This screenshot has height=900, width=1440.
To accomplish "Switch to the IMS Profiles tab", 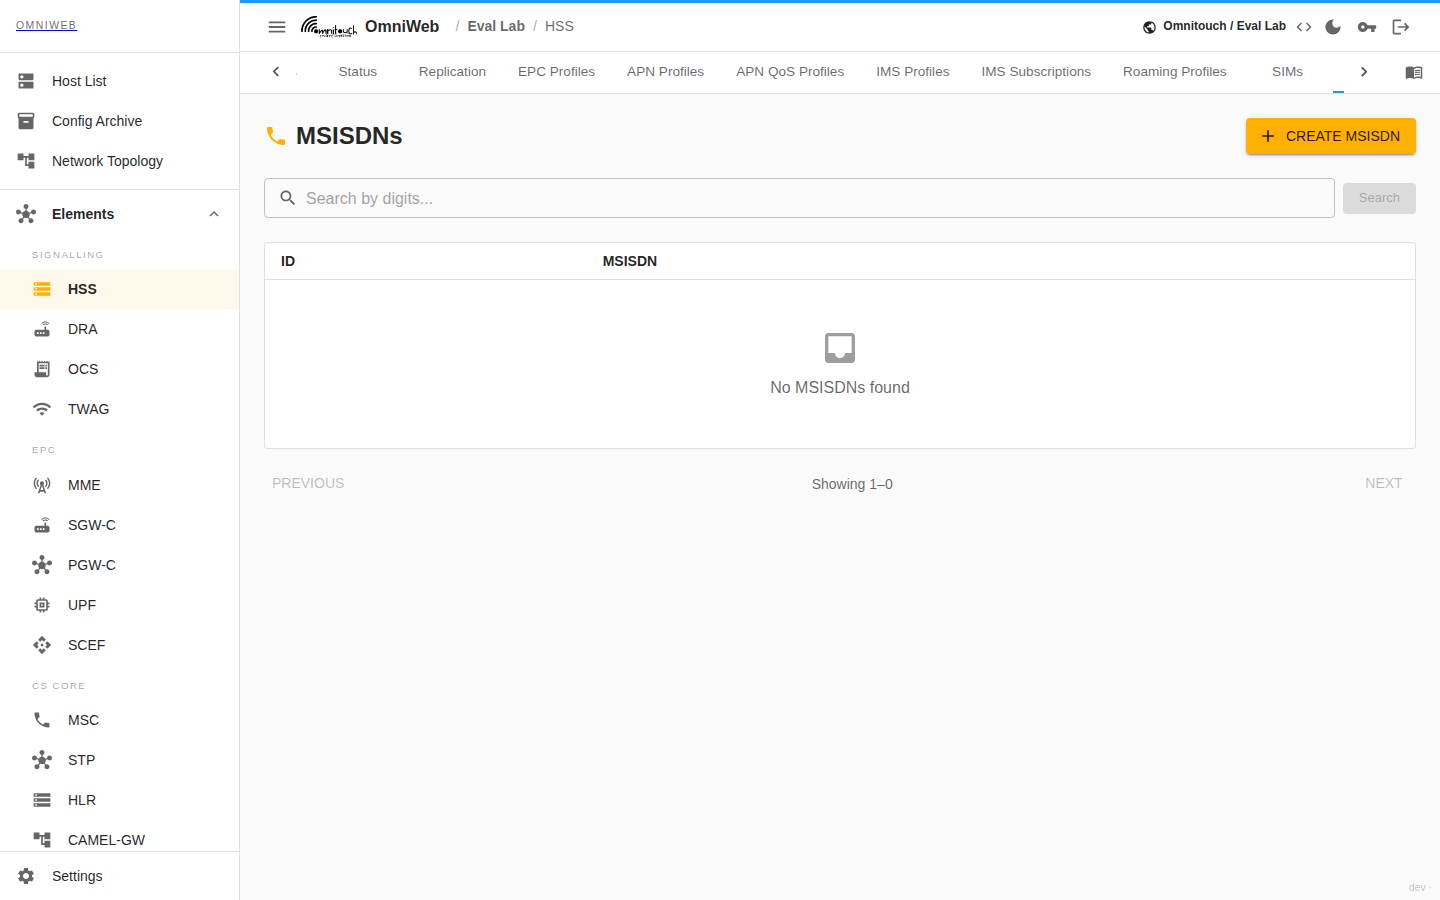I will (913, 72).
